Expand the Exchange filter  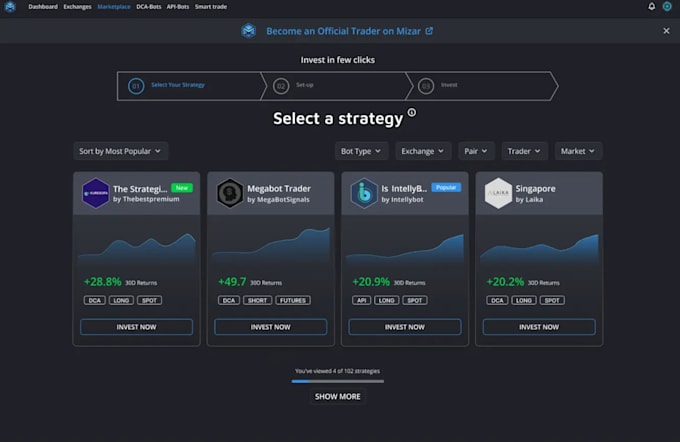(x=423, y=151)
